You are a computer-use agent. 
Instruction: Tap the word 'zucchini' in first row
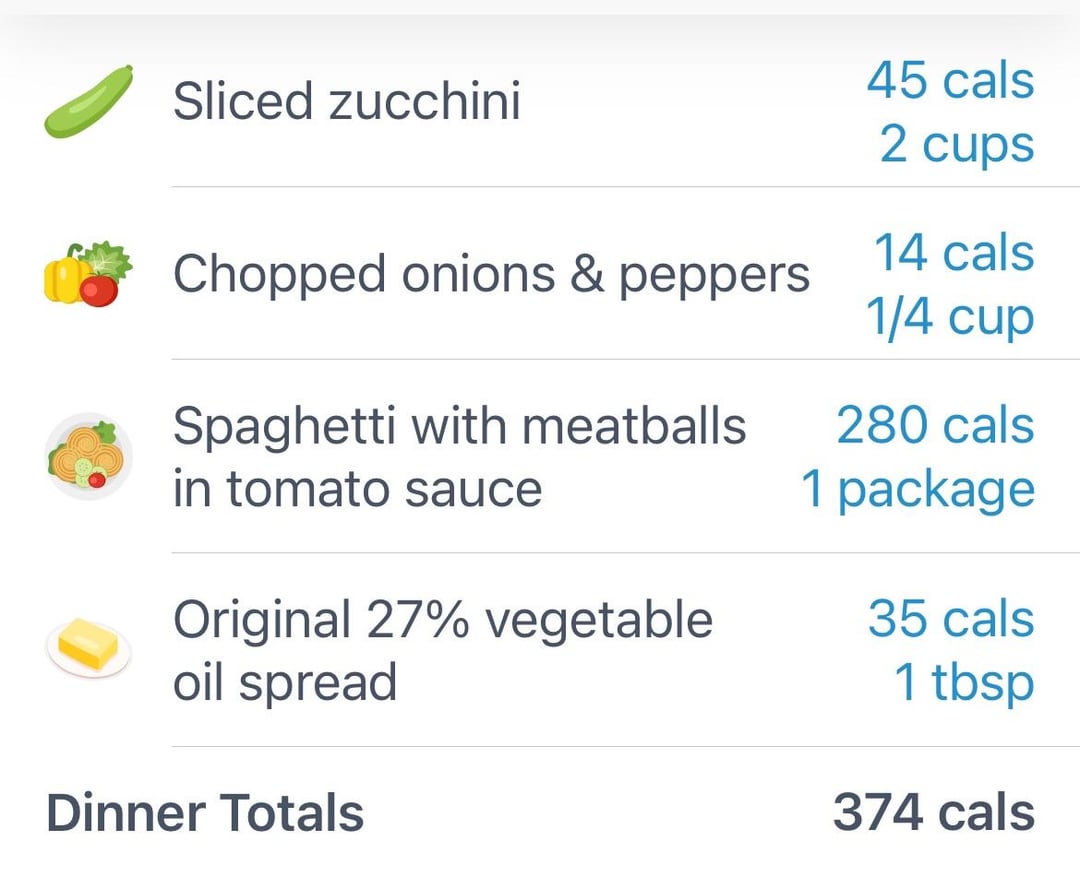pyautogui.click(x=424, y=101)
